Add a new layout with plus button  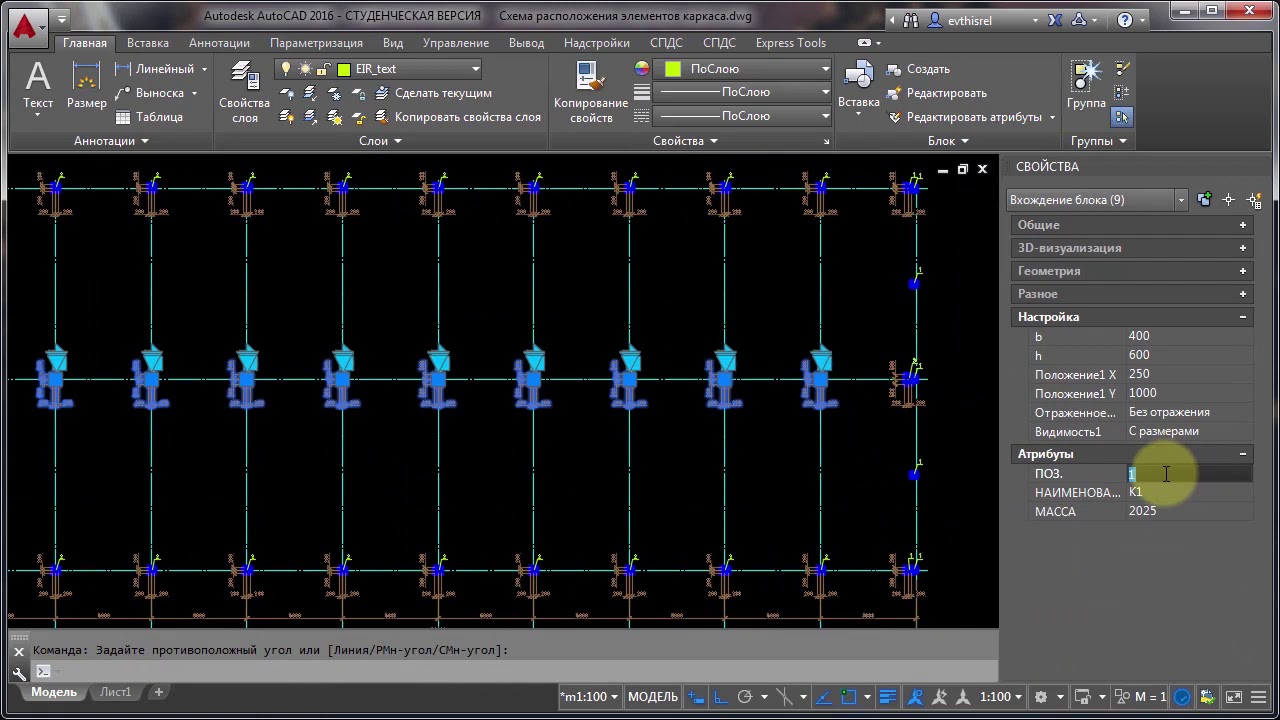point(158,692)
